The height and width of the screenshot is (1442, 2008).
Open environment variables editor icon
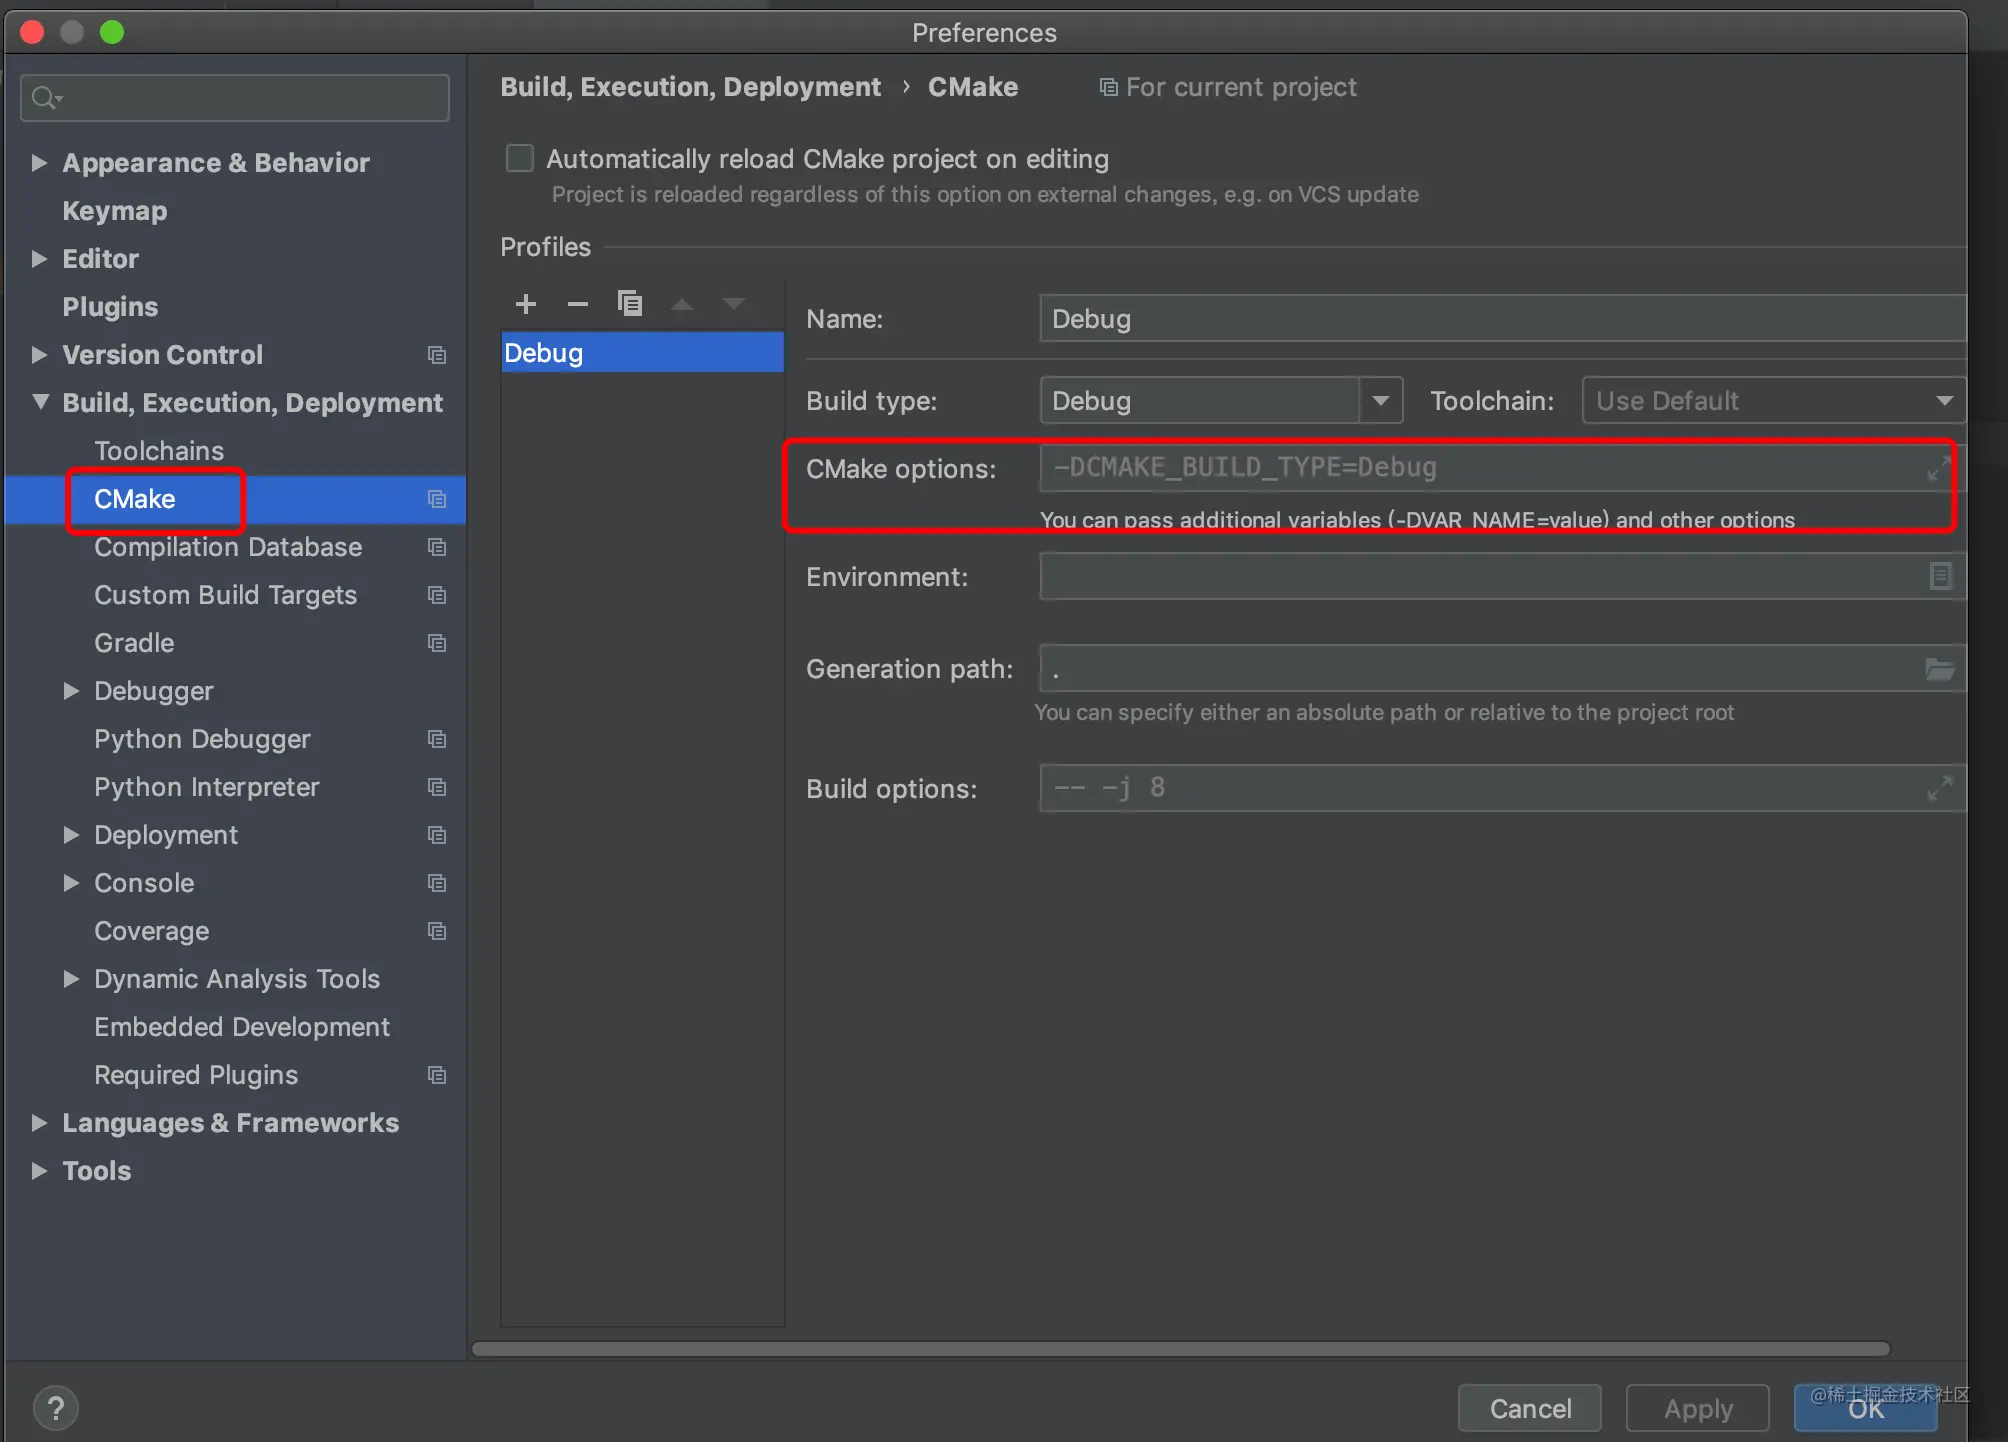point(1940,576)
